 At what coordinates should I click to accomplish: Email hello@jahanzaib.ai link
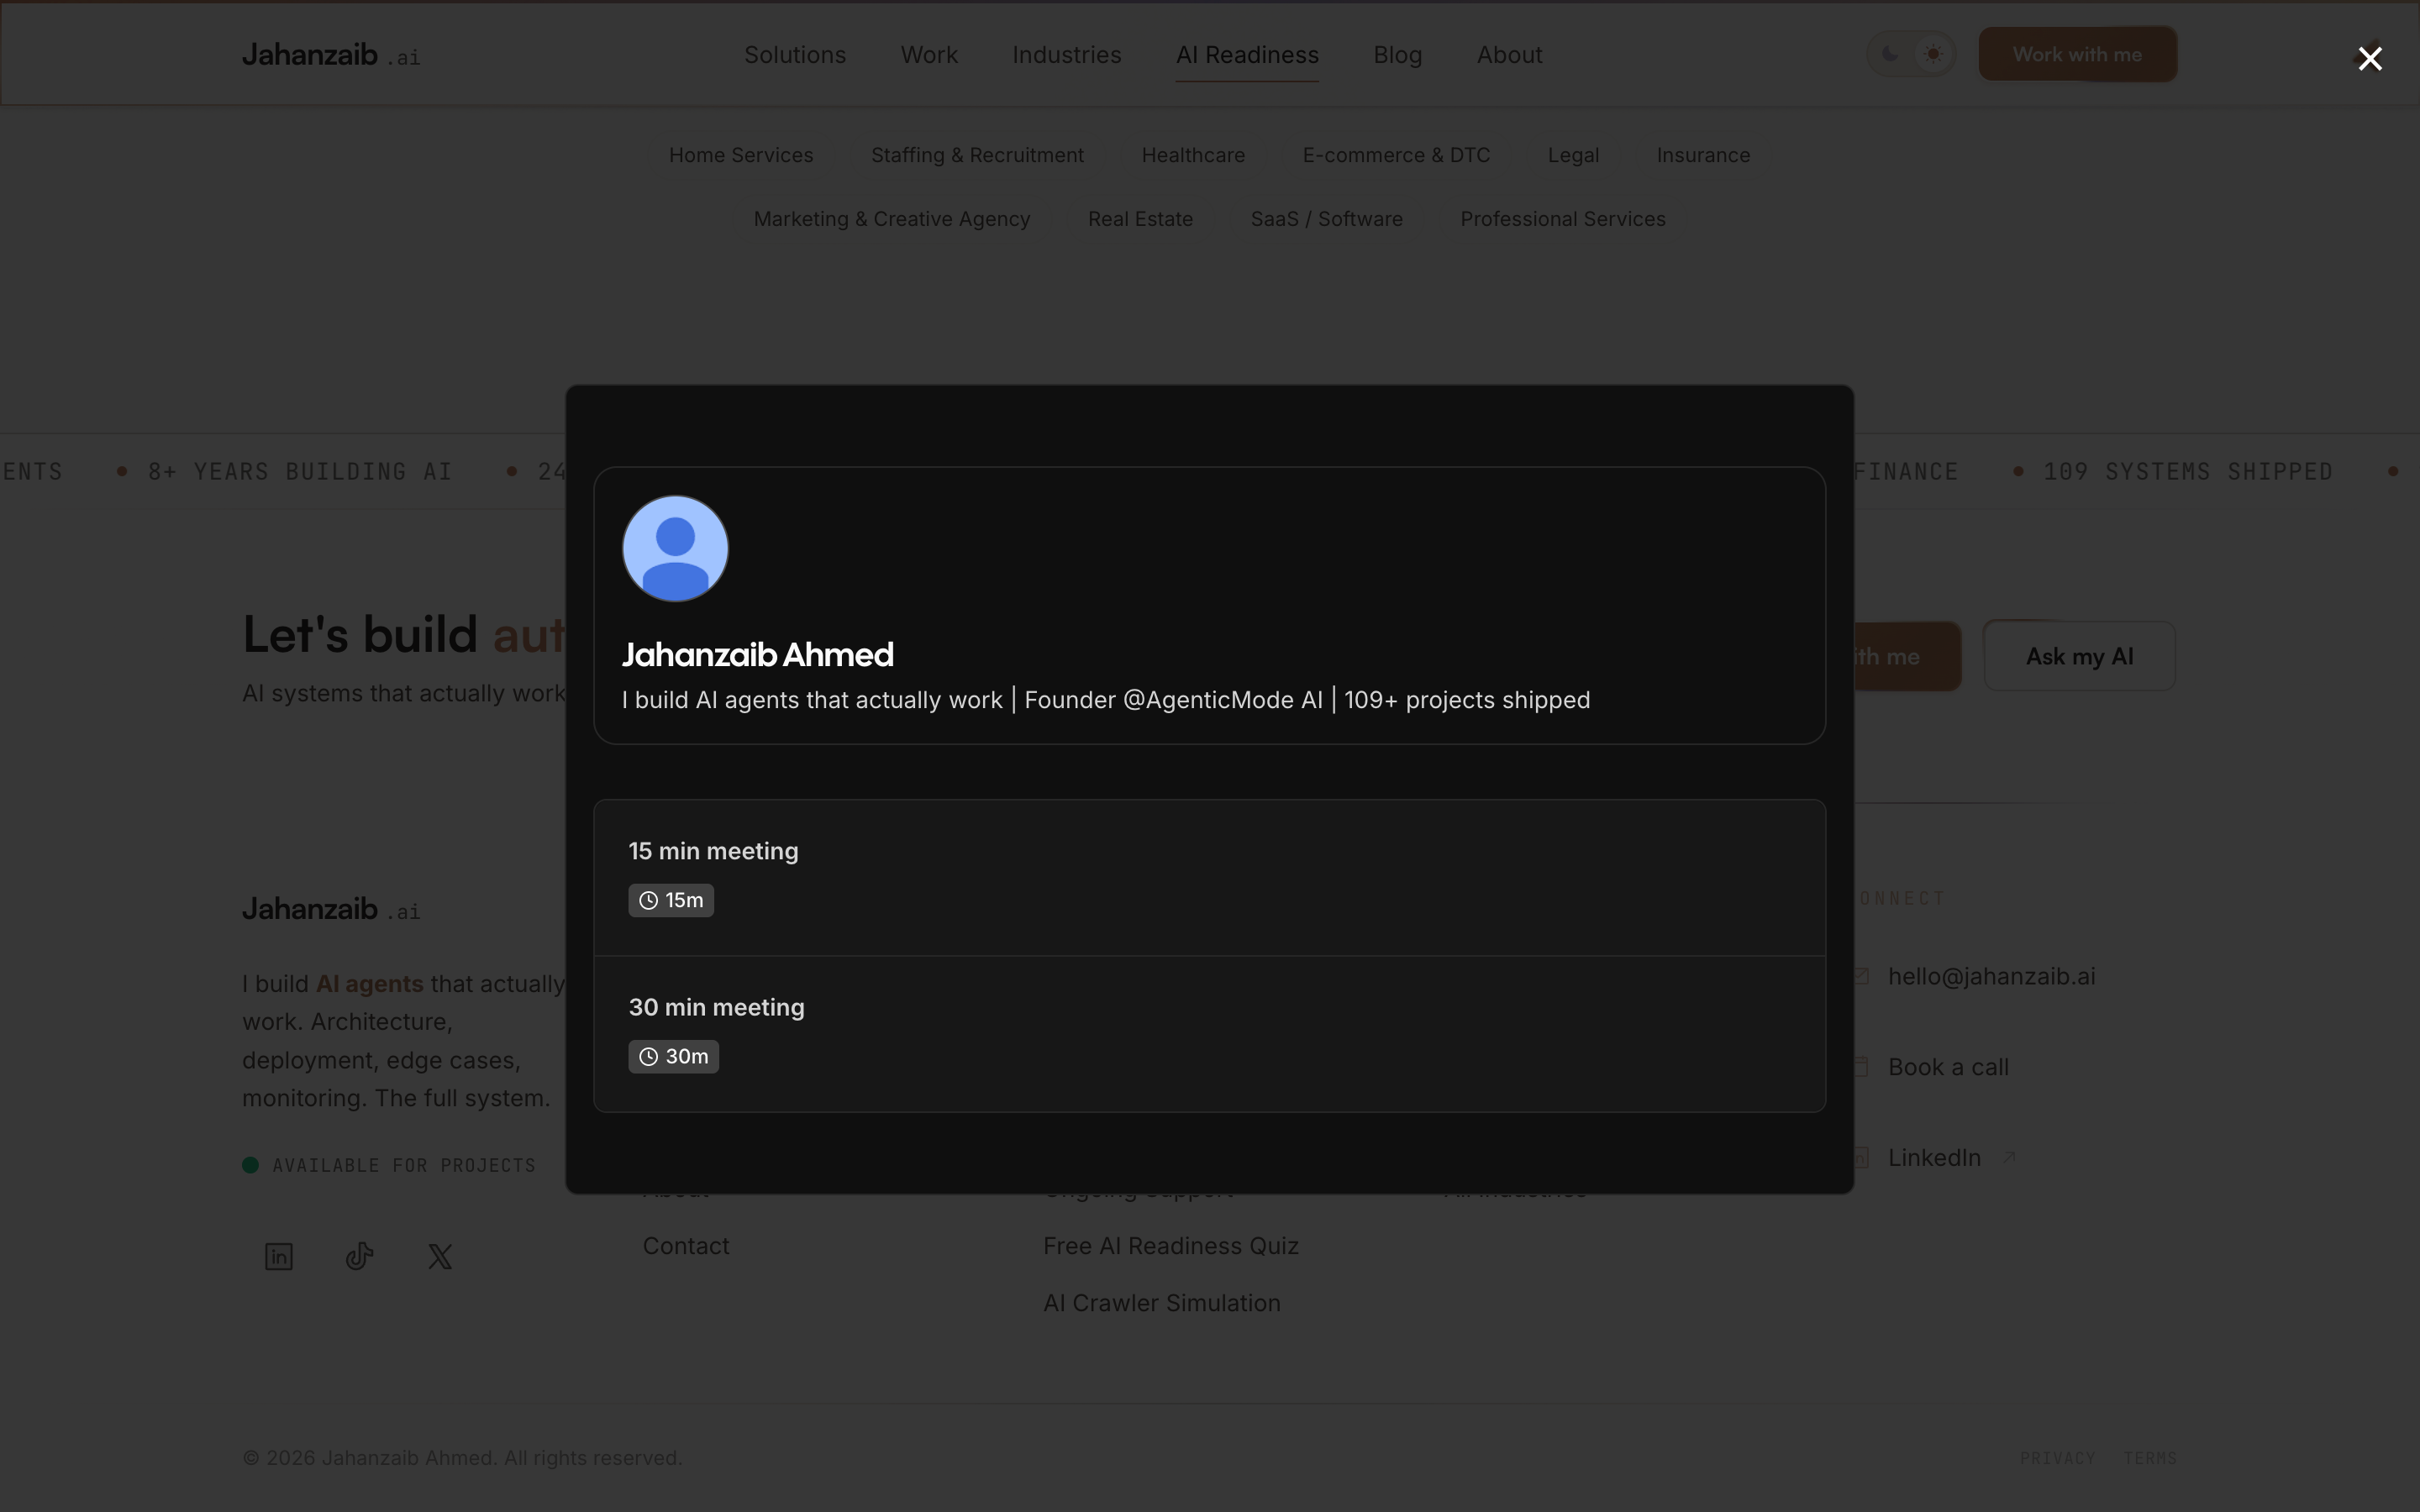[x=1991, y=976]
